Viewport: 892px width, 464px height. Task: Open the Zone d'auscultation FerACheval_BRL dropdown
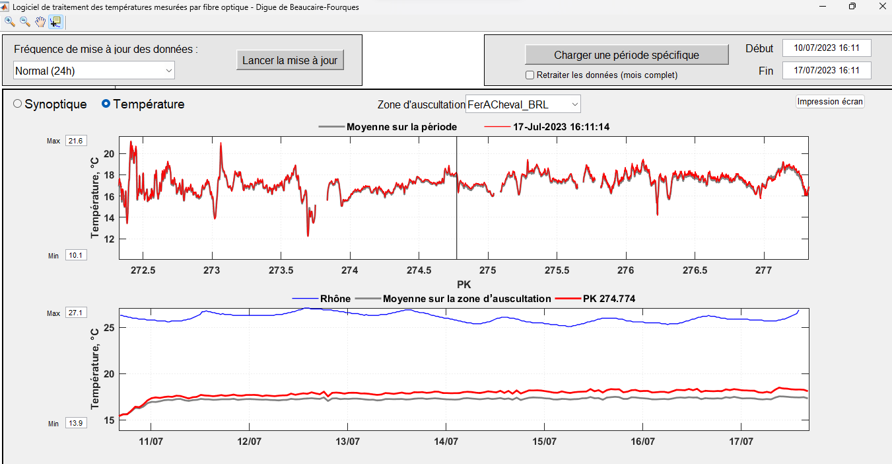pyautogui.click(x=523, y=104)
